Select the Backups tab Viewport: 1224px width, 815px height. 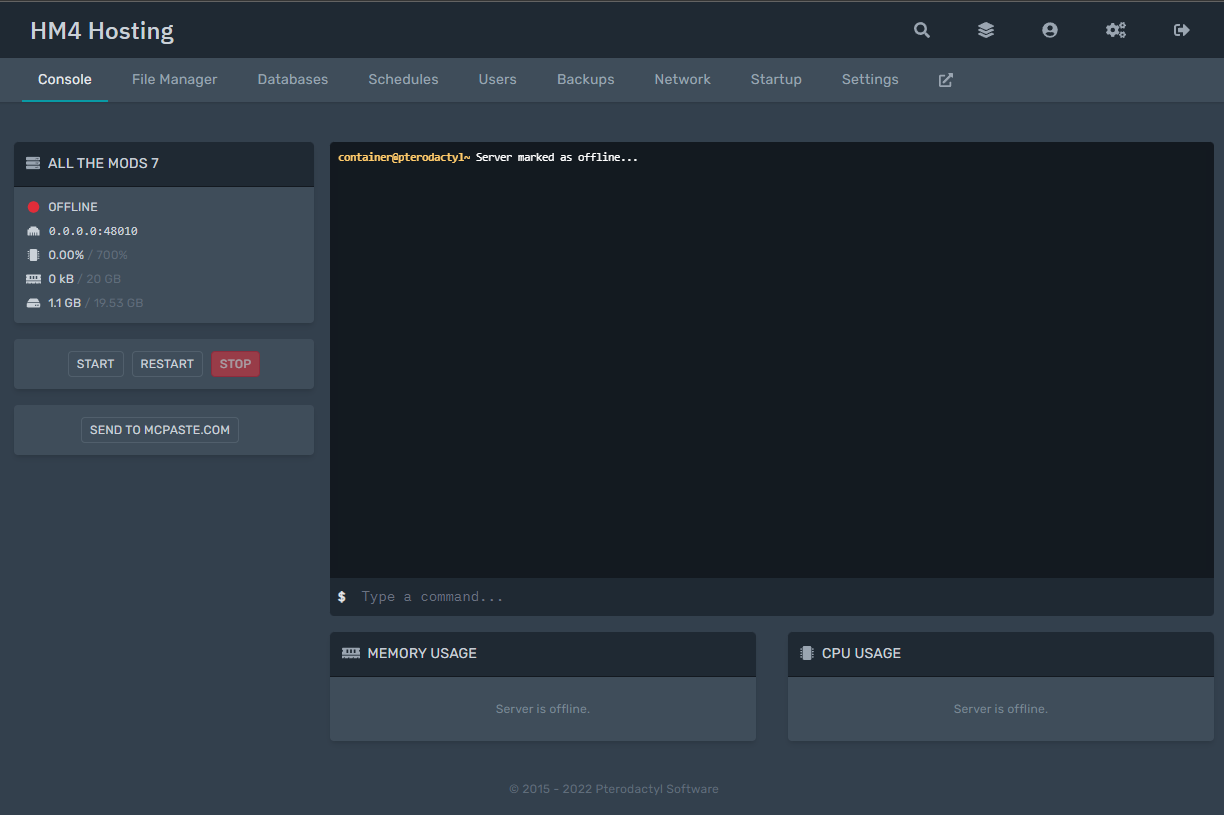(585, 80)
